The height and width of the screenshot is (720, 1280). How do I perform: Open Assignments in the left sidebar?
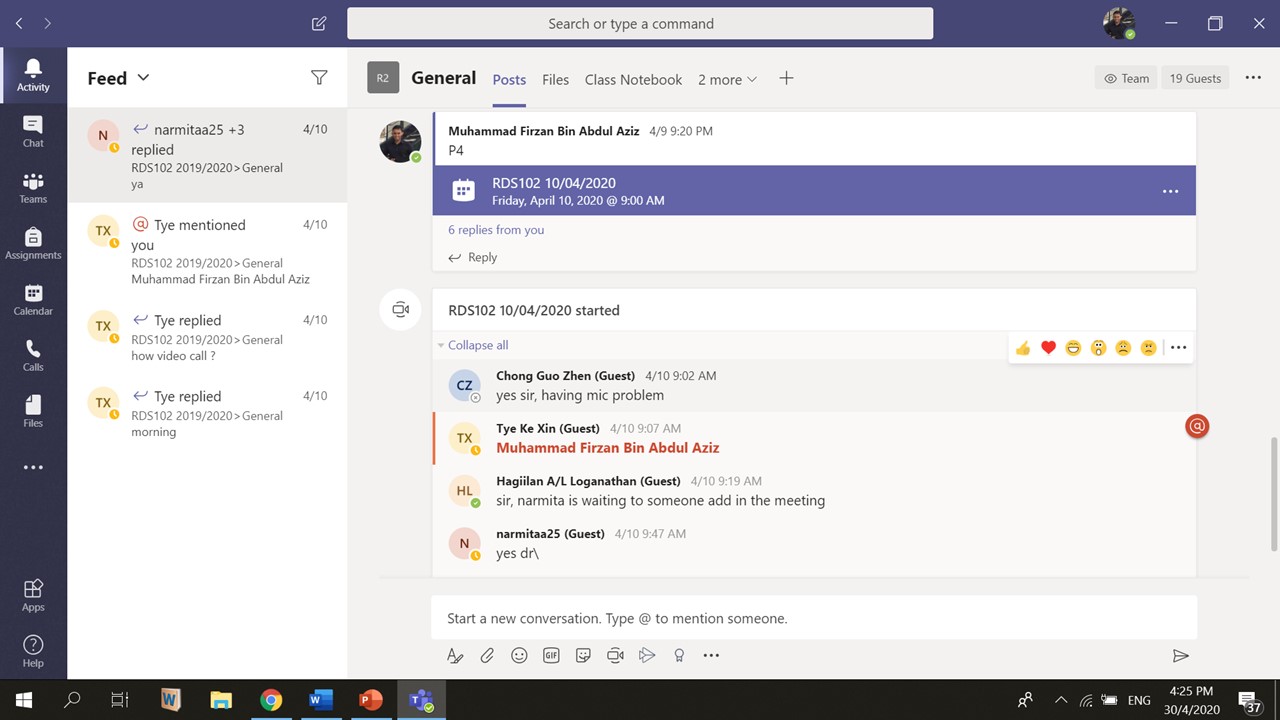coord(33,243)
